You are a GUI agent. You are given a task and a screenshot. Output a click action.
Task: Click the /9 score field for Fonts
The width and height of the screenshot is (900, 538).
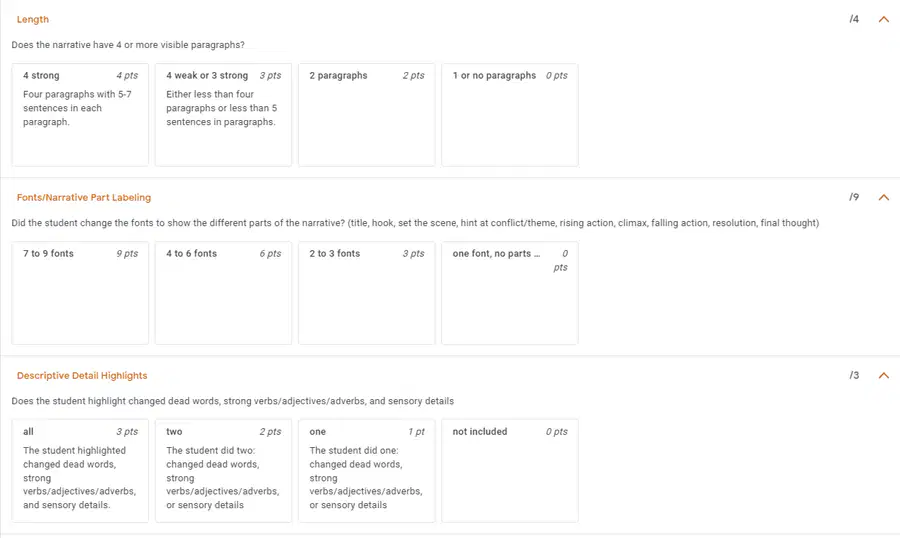[x=854, y=198]
